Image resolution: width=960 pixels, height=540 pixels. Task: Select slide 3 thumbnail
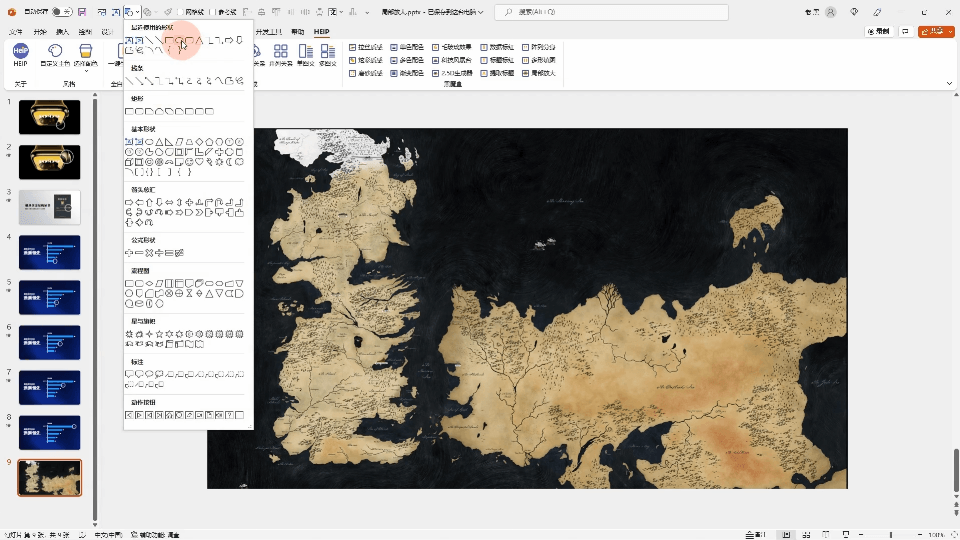click(x=50, y=207)
